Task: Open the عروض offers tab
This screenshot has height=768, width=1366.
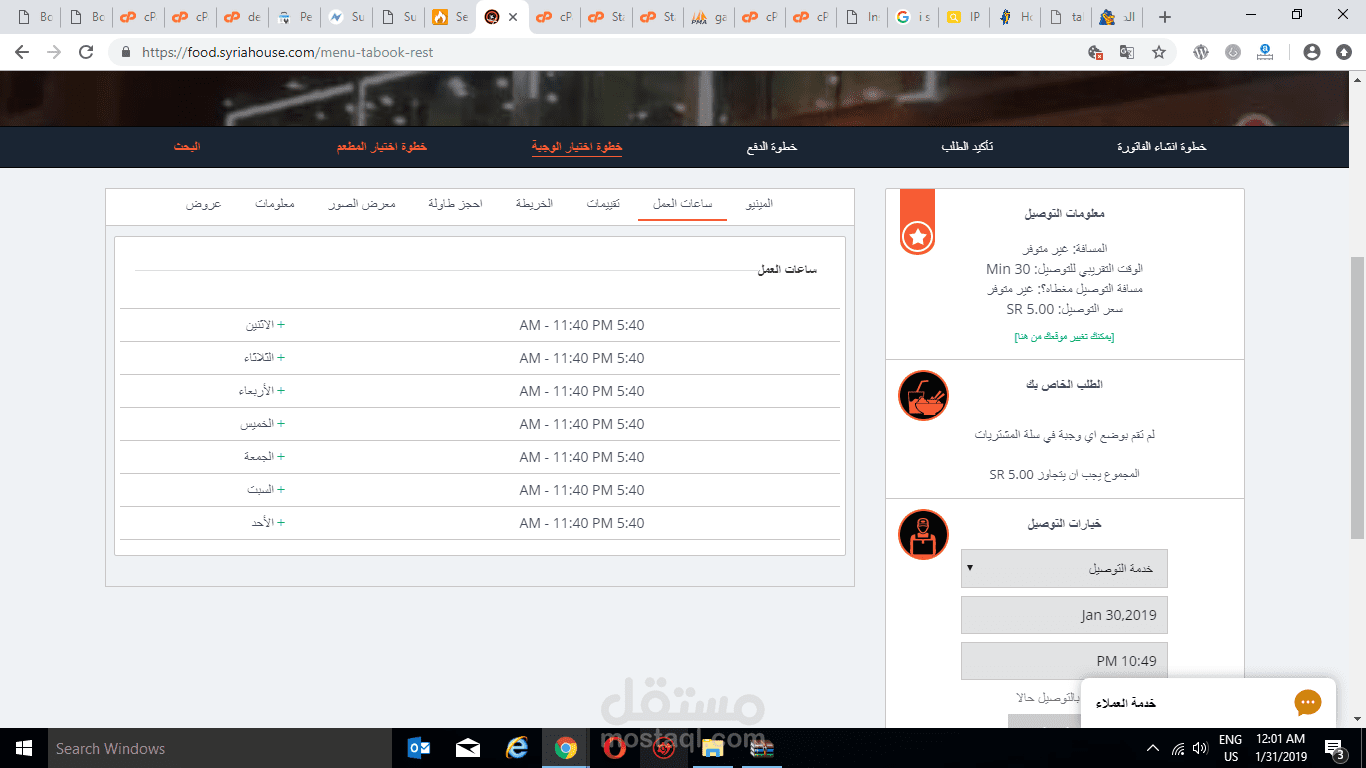Action: [x=203, y=203]
